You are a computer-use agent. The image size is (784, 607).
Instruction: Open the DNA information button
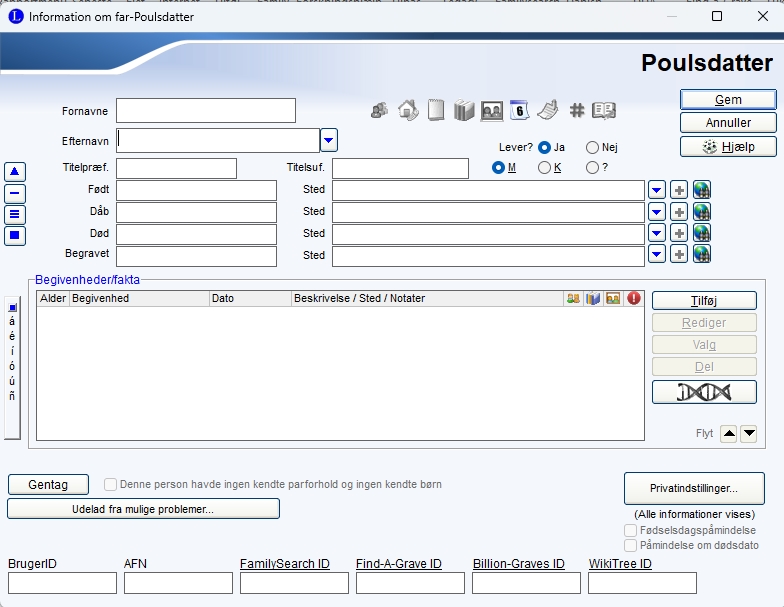[704, 392]
